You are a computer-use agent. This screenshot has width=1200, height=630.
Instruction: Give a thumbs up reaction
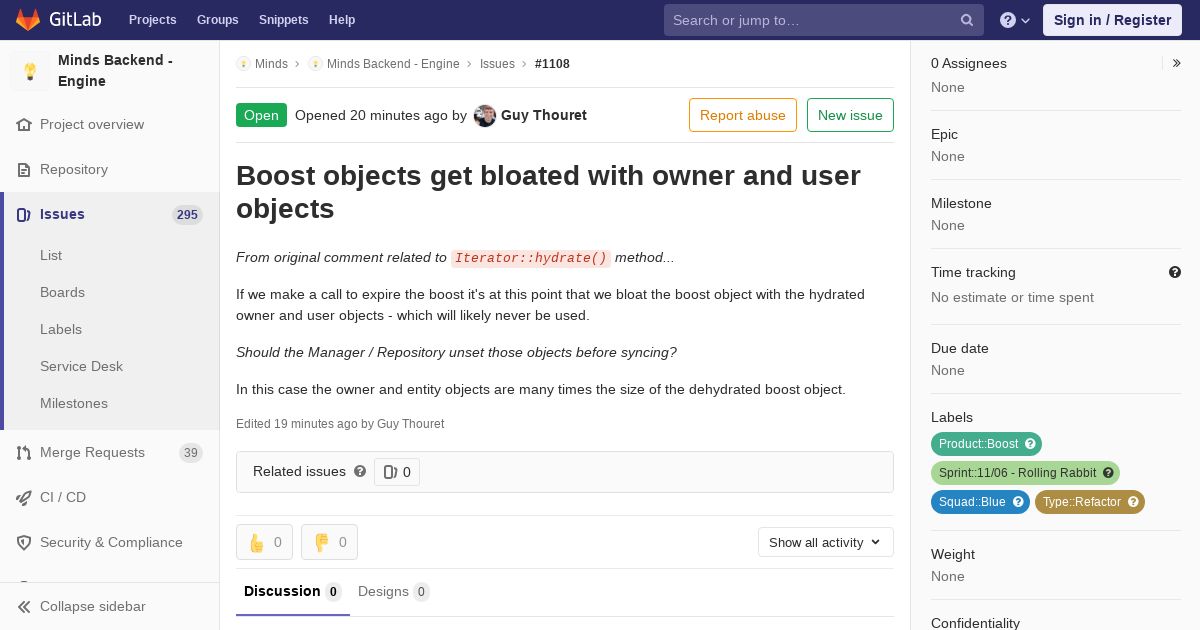click(x=265, y=542)
